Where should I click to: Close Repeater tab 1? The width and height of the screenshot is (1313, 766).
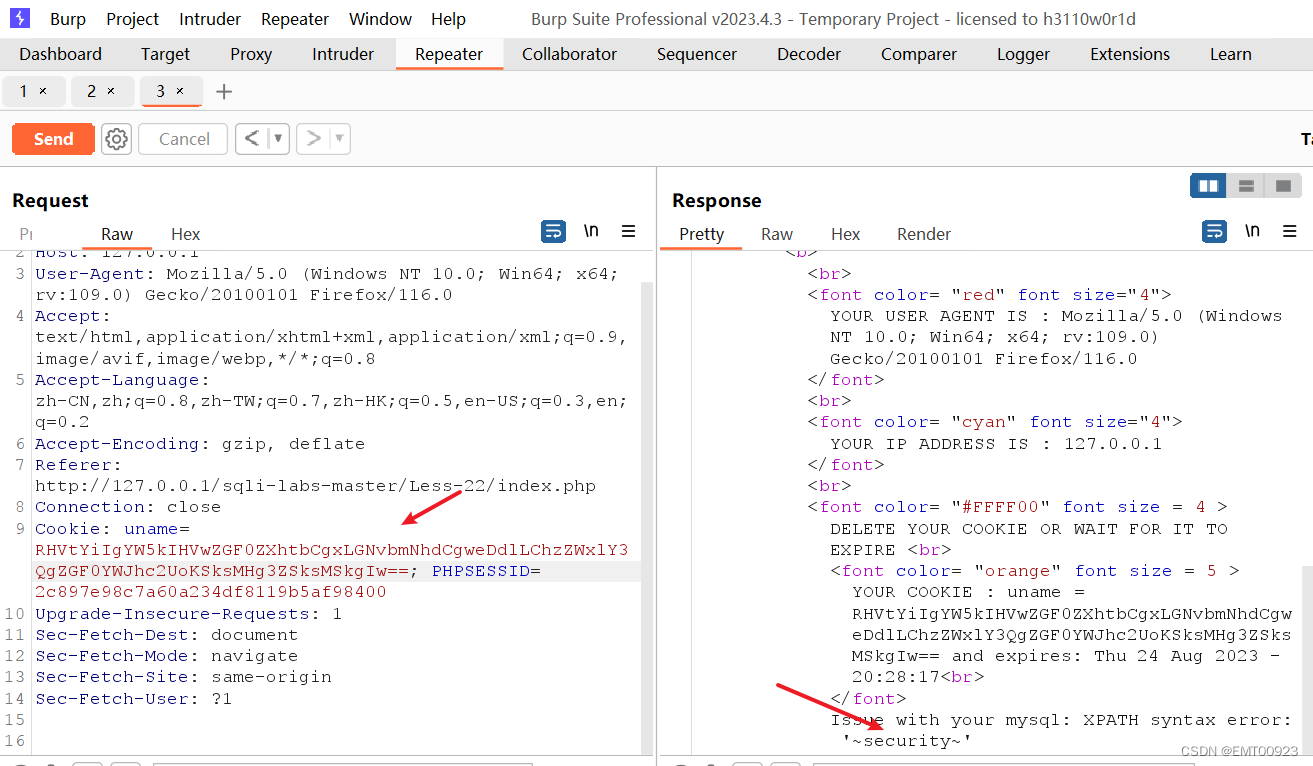[x=43, y=91]
